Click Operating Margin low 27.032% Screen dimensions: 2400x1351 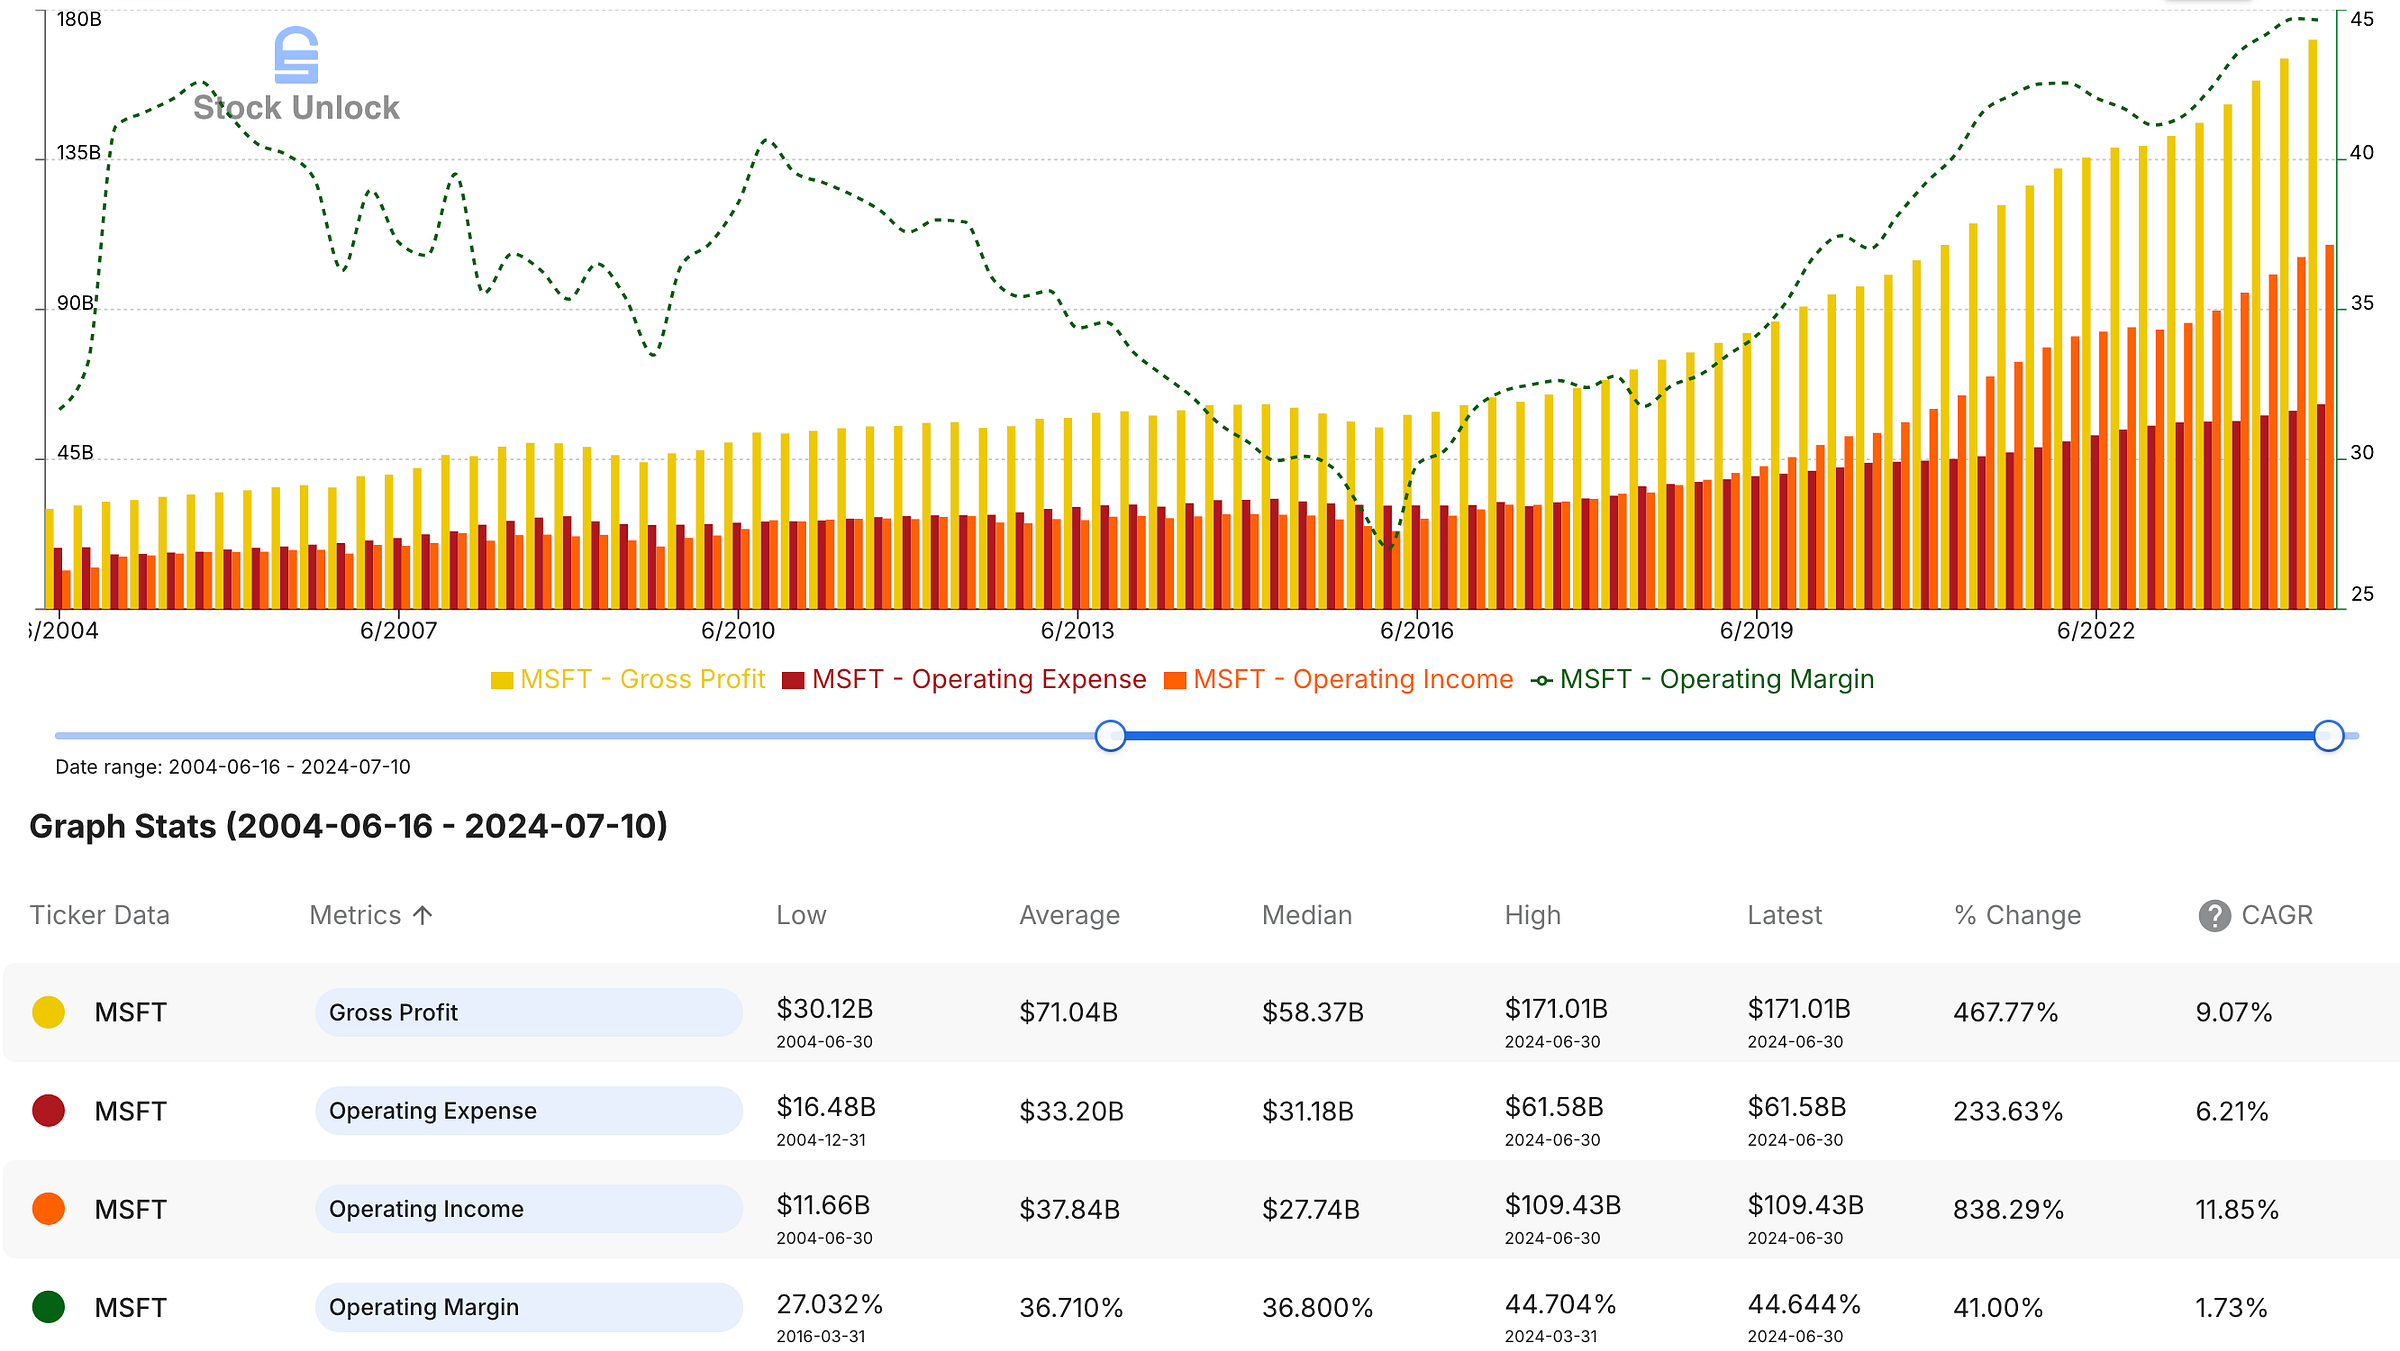tap(830, 1303)
